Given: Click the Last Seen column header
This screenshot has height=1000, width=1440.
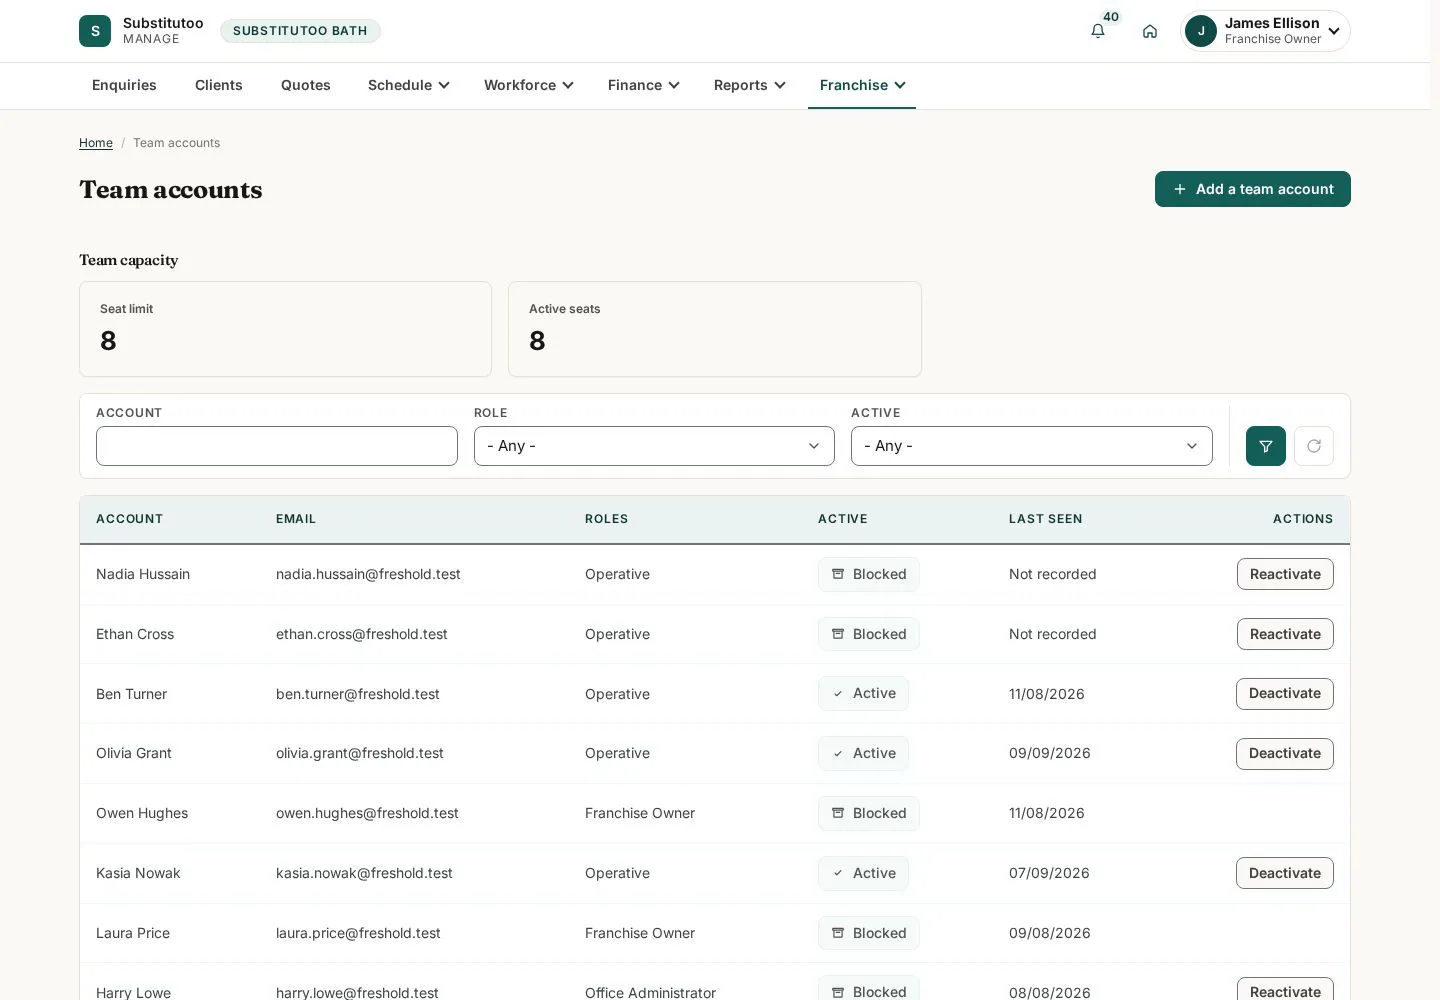Looking at the screenshot, I should pos(1046,519).
